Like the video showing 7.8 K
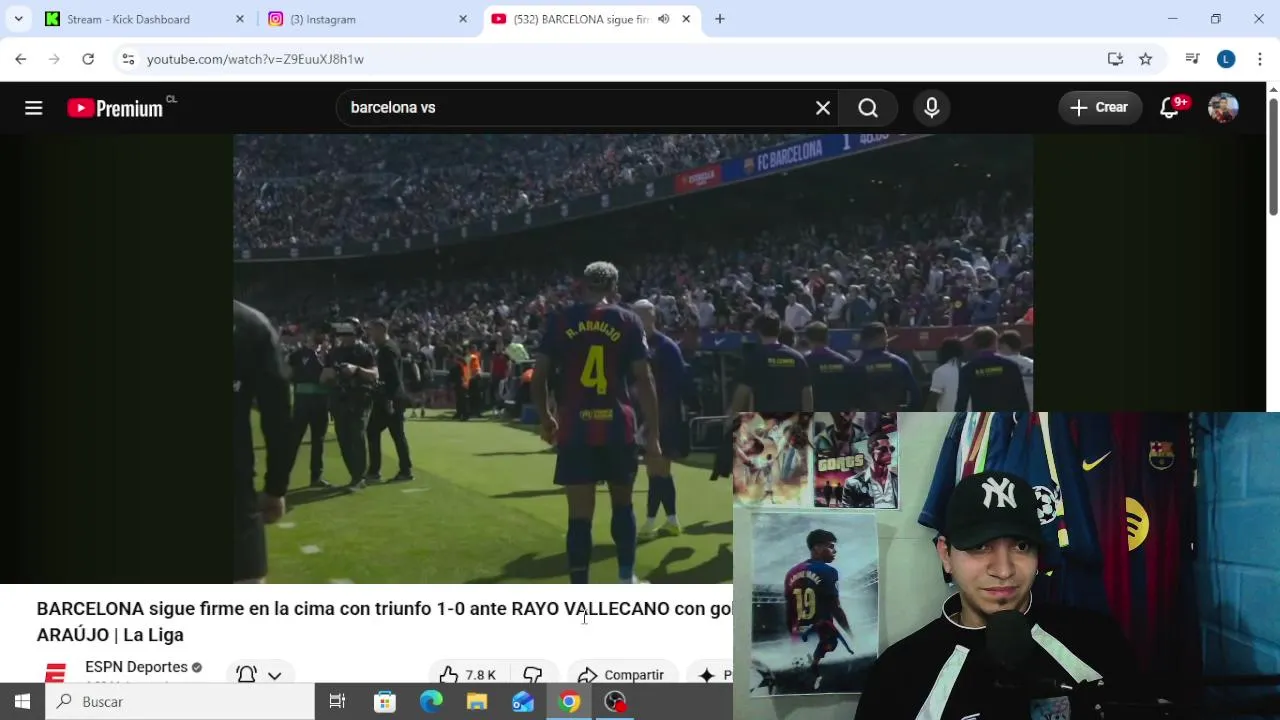The image size is (1280, 720). pyautogui.click(x=467, y=675)
